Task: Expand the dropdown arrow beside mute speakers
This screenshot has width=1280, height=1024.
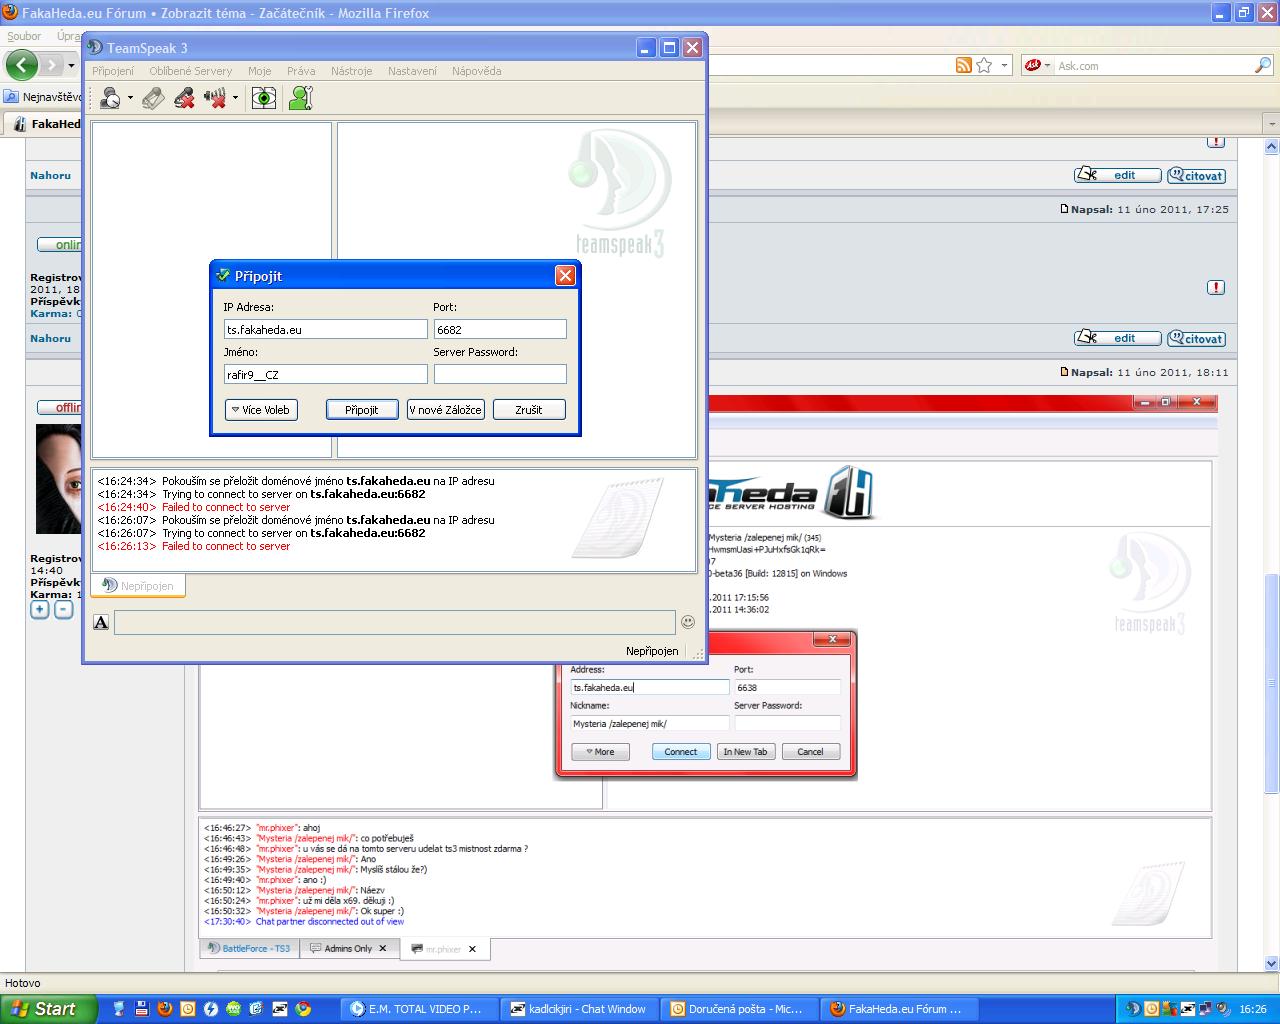Action: click(236, 98)
